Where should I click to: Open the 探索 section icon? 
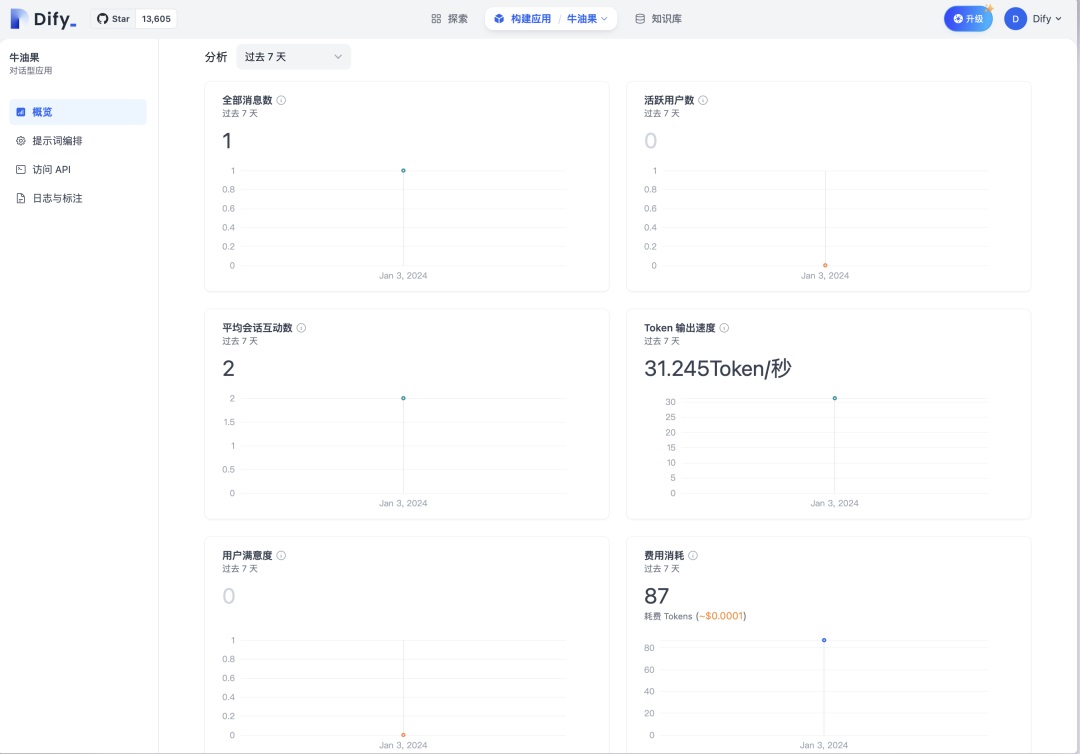tap(436, 18)
